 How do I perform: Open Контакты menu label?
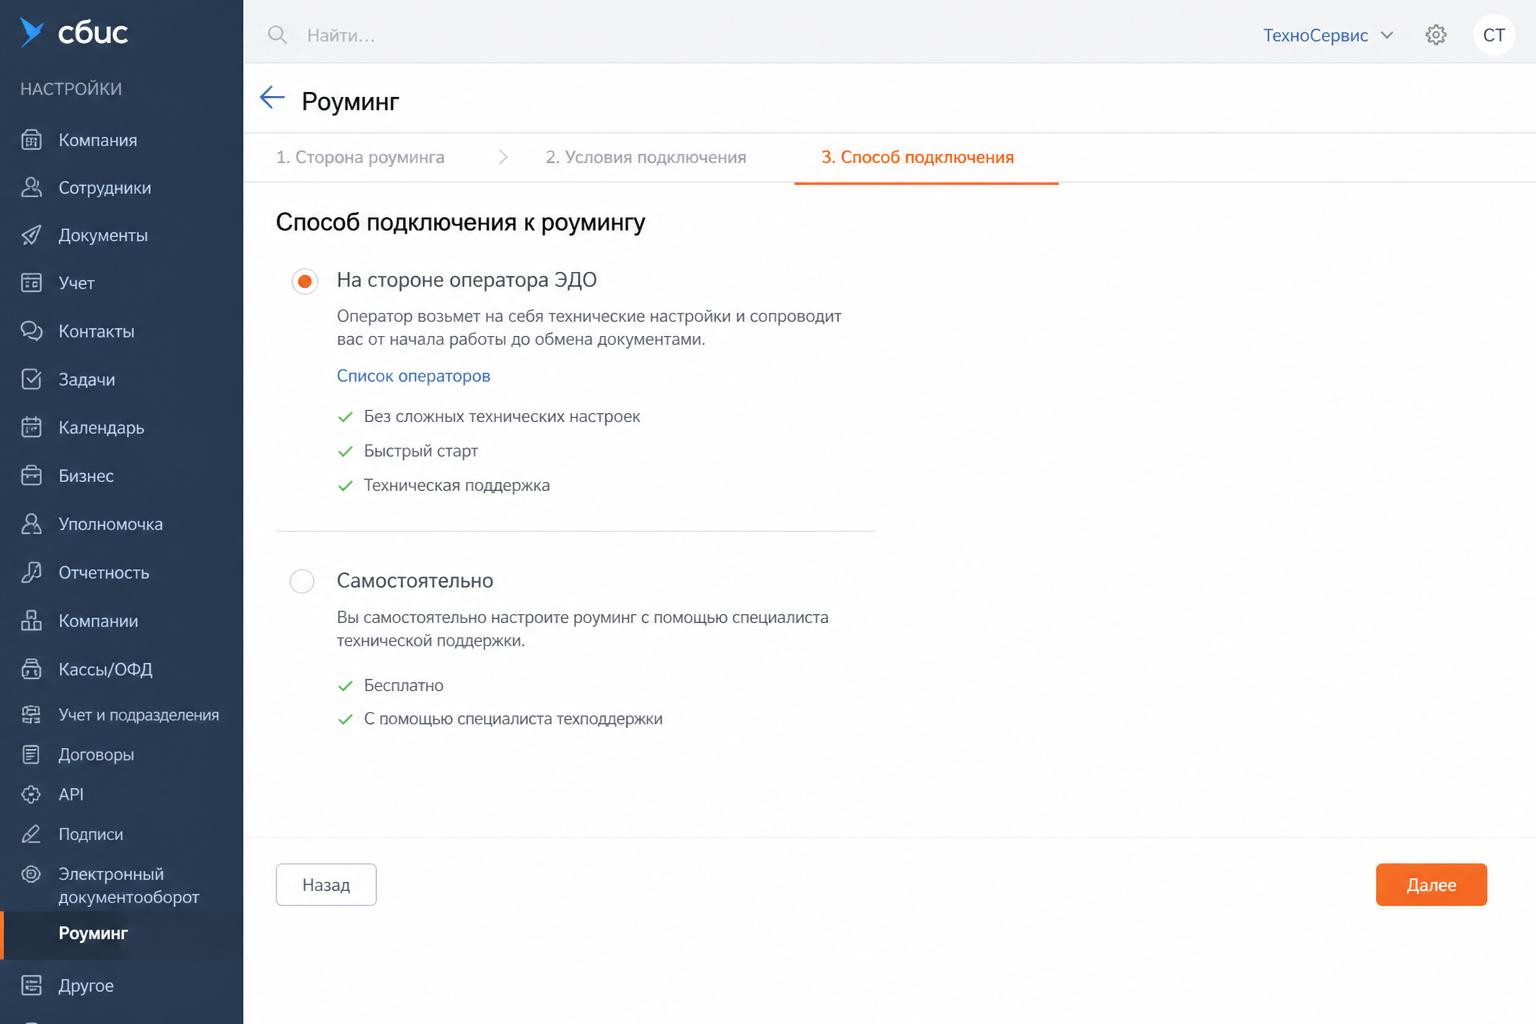[96, 331]
